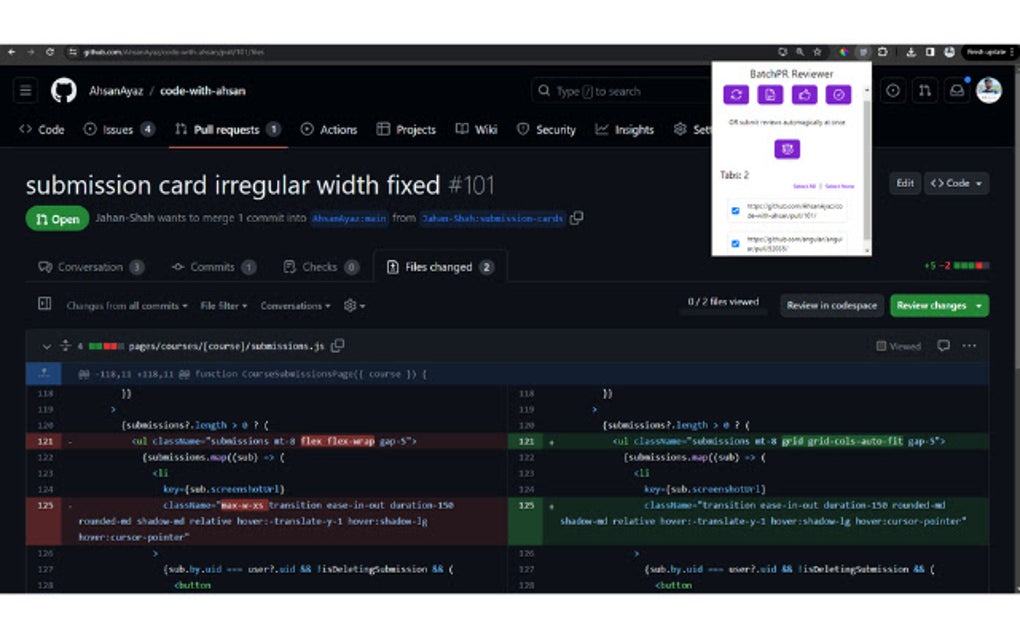
Task: Click the Review in codespace button
Action: click(831, 305)
